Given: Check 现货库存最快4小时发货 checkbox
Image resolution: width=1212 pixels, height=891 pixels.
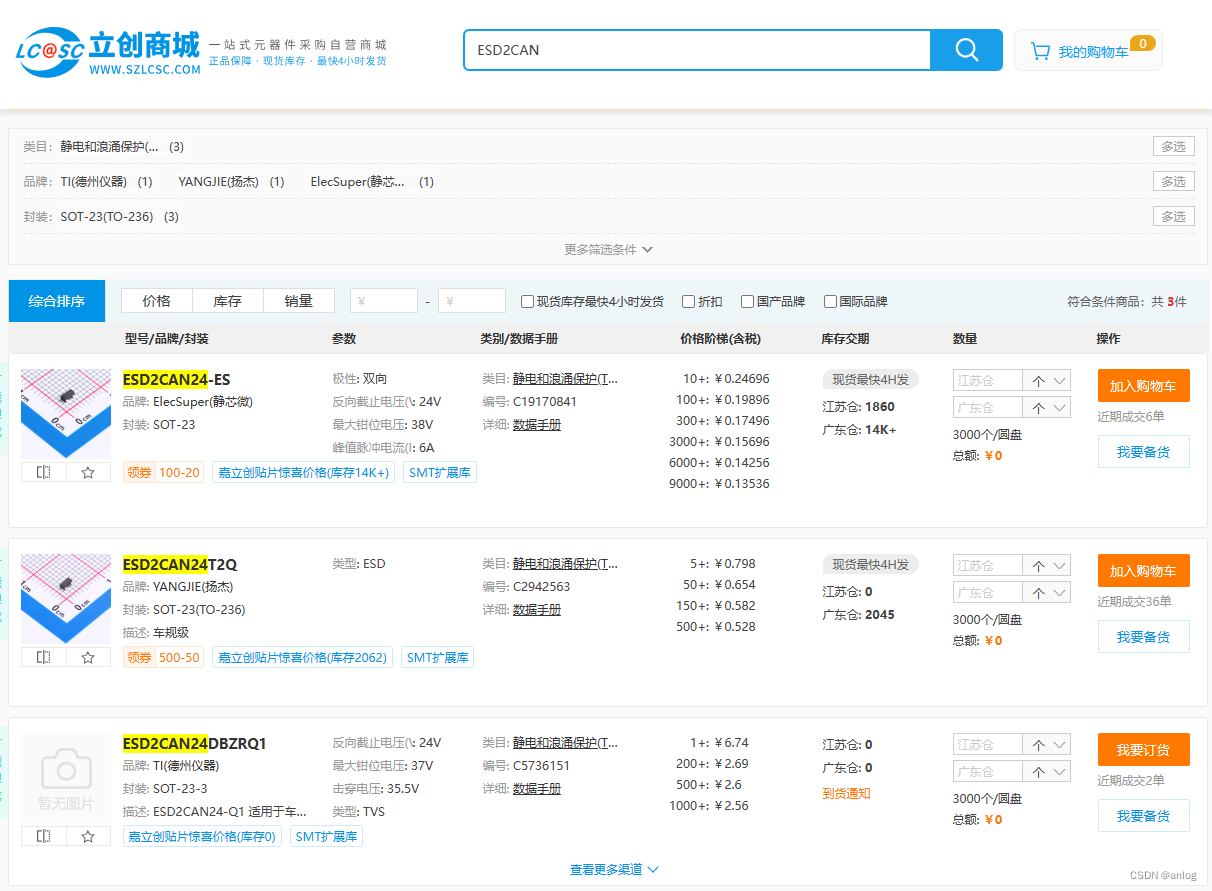Looking at the screenshot, I should (x=528, y=301).
